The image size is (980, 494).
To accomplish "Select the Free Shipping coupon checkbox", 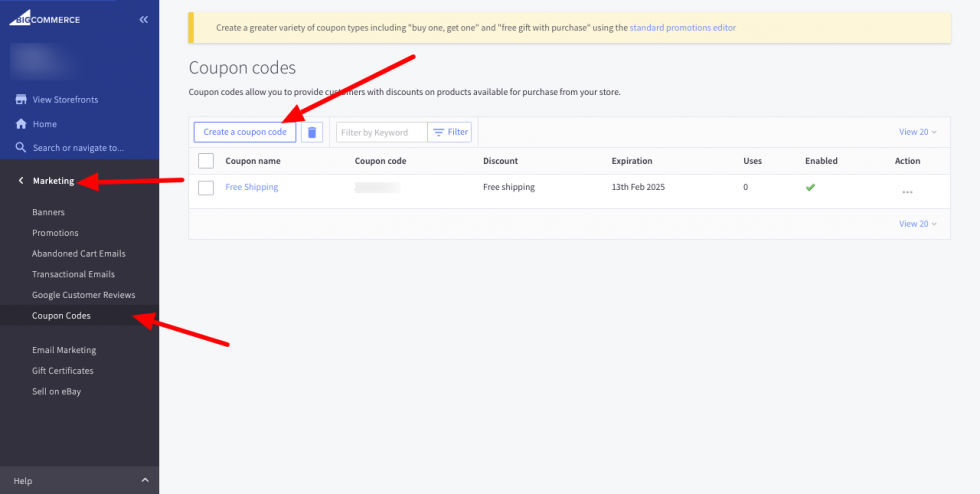I will (206, 188).
